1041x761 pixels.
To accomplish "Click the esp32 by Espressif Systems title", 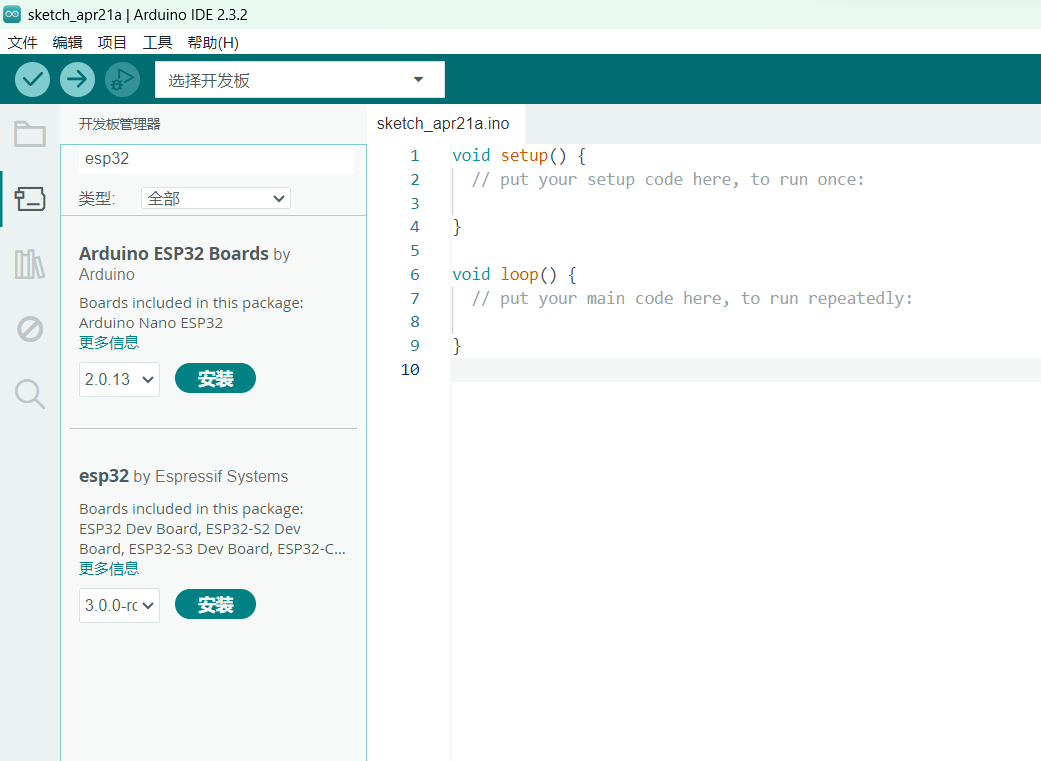I will coord(184,476).
